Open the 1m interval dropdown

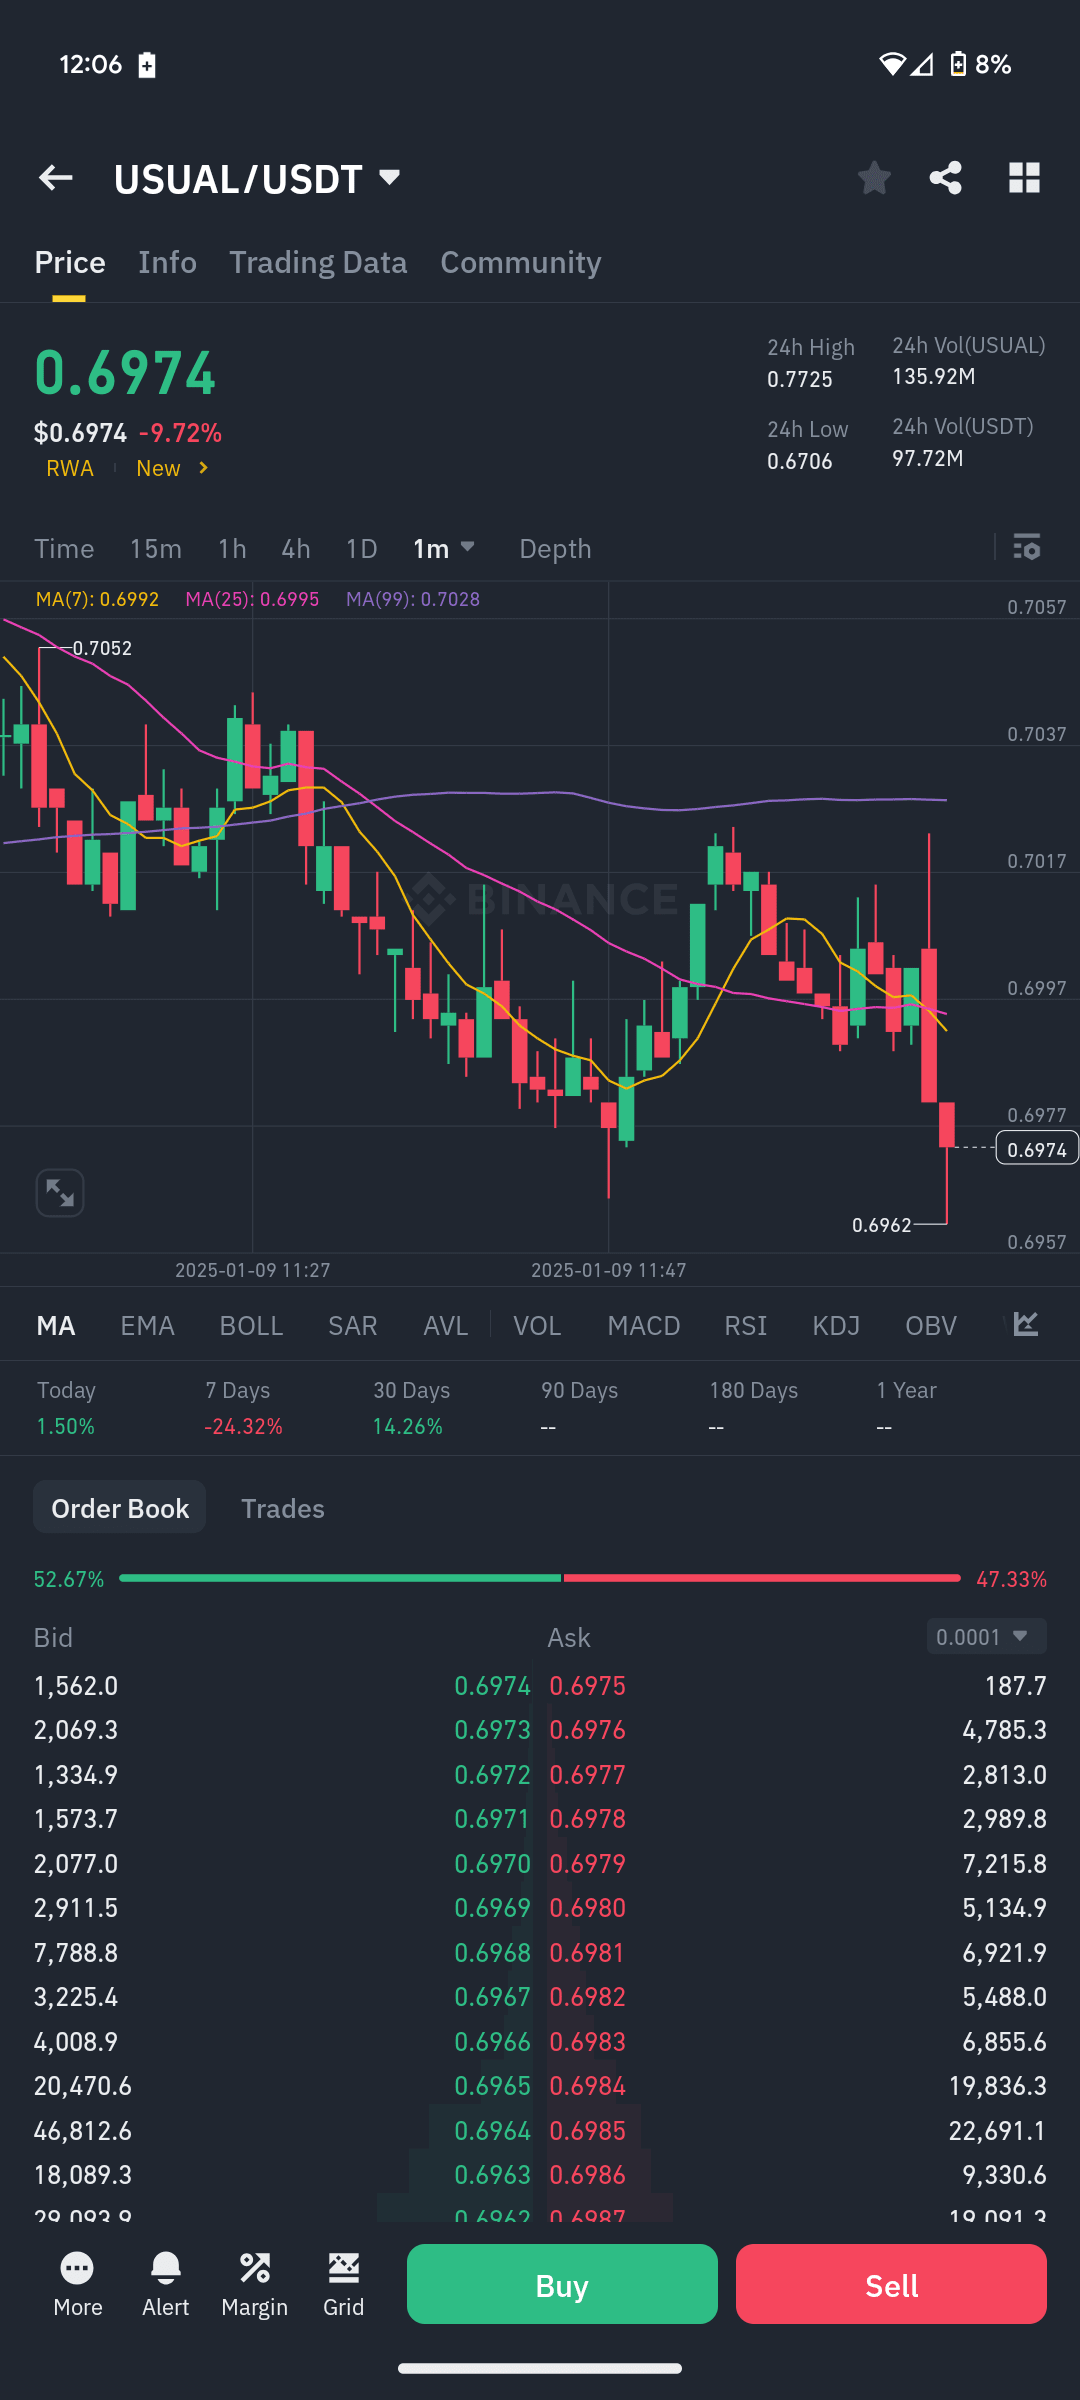point(444,548)
